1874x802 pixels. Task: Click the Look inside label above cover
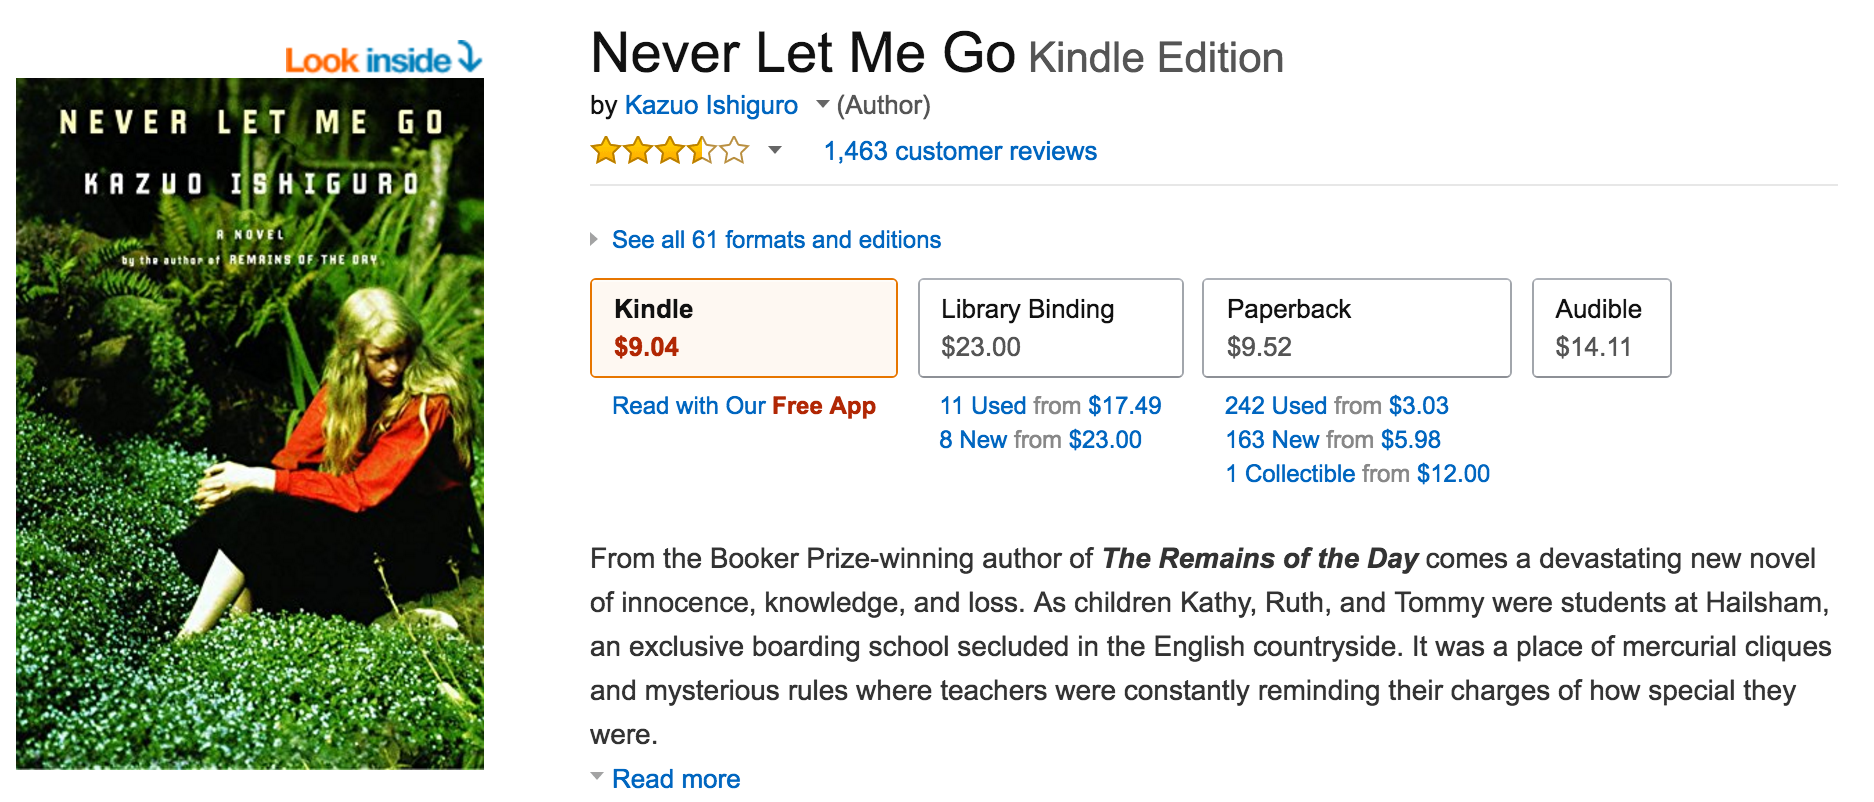367,61
